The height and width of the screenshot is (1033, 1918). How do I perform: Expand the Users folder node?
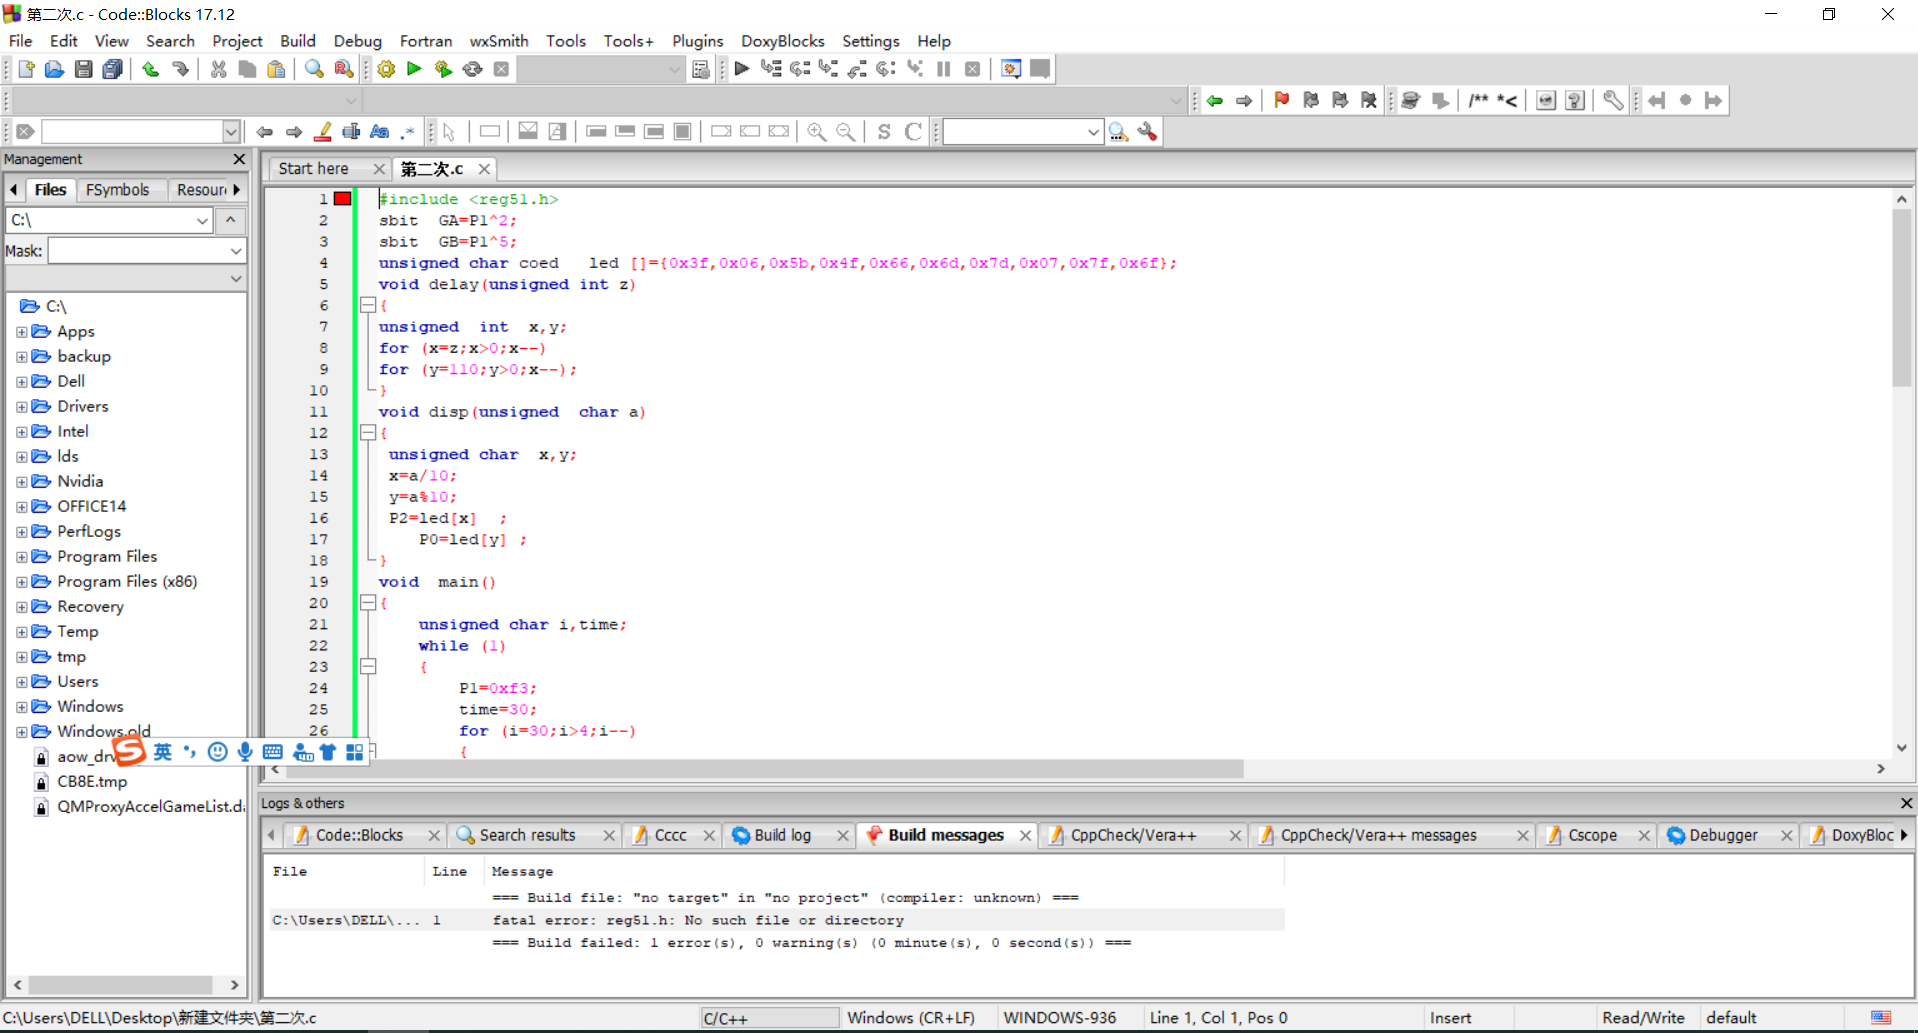click(22, 682)
